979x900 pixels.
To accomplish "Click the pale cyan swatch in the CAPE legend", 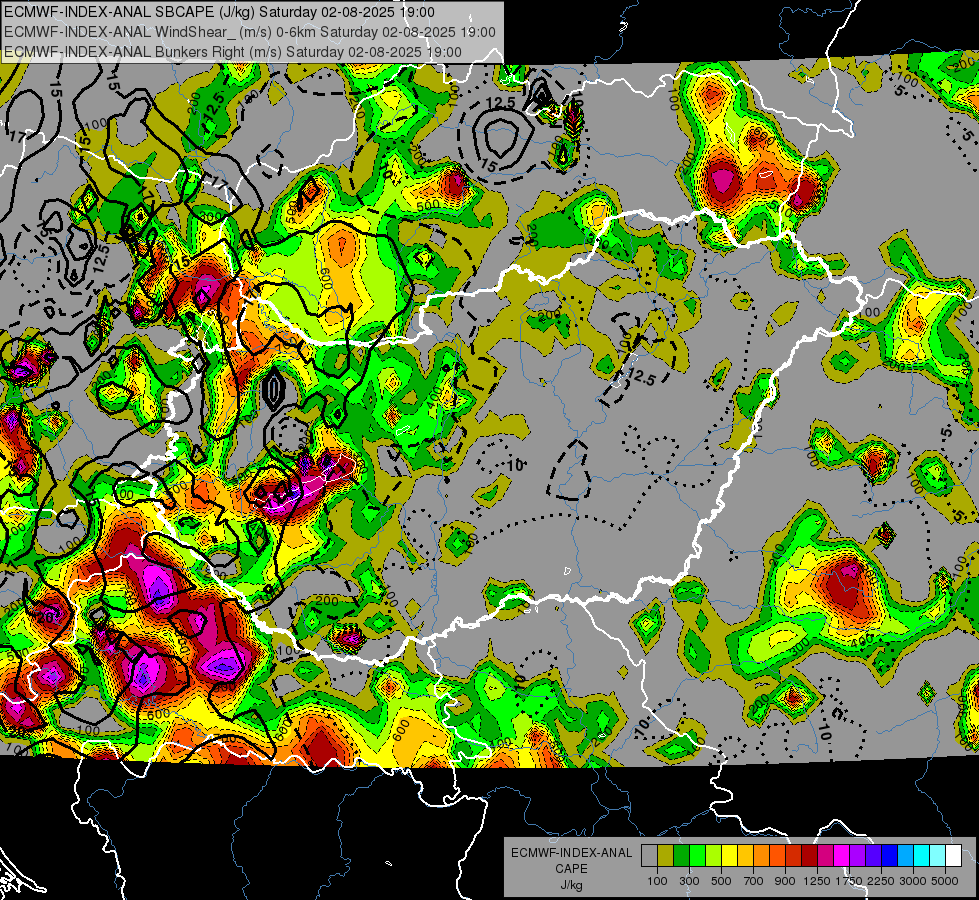I will pos(937,856).
